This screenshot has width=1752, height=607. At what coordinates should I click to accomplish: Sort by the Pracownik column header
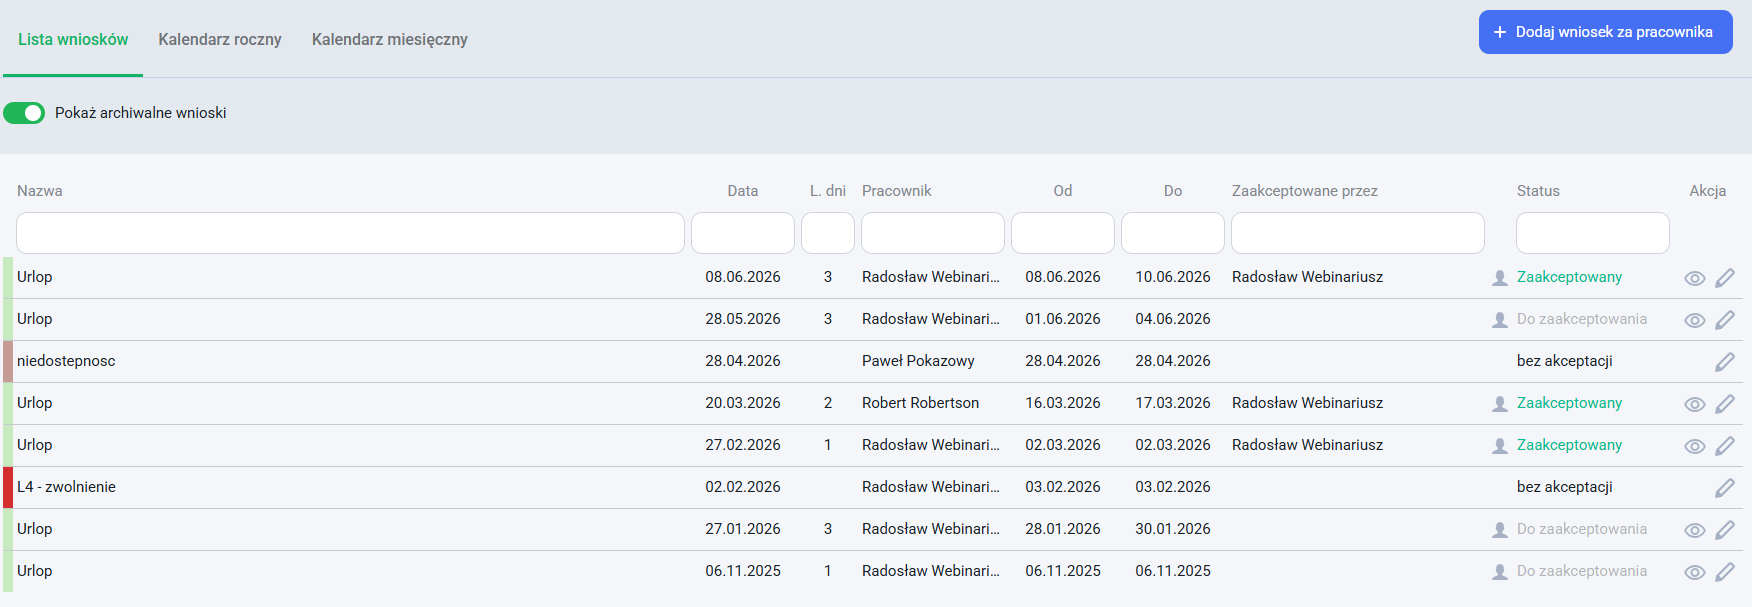[x=897, y=191]
